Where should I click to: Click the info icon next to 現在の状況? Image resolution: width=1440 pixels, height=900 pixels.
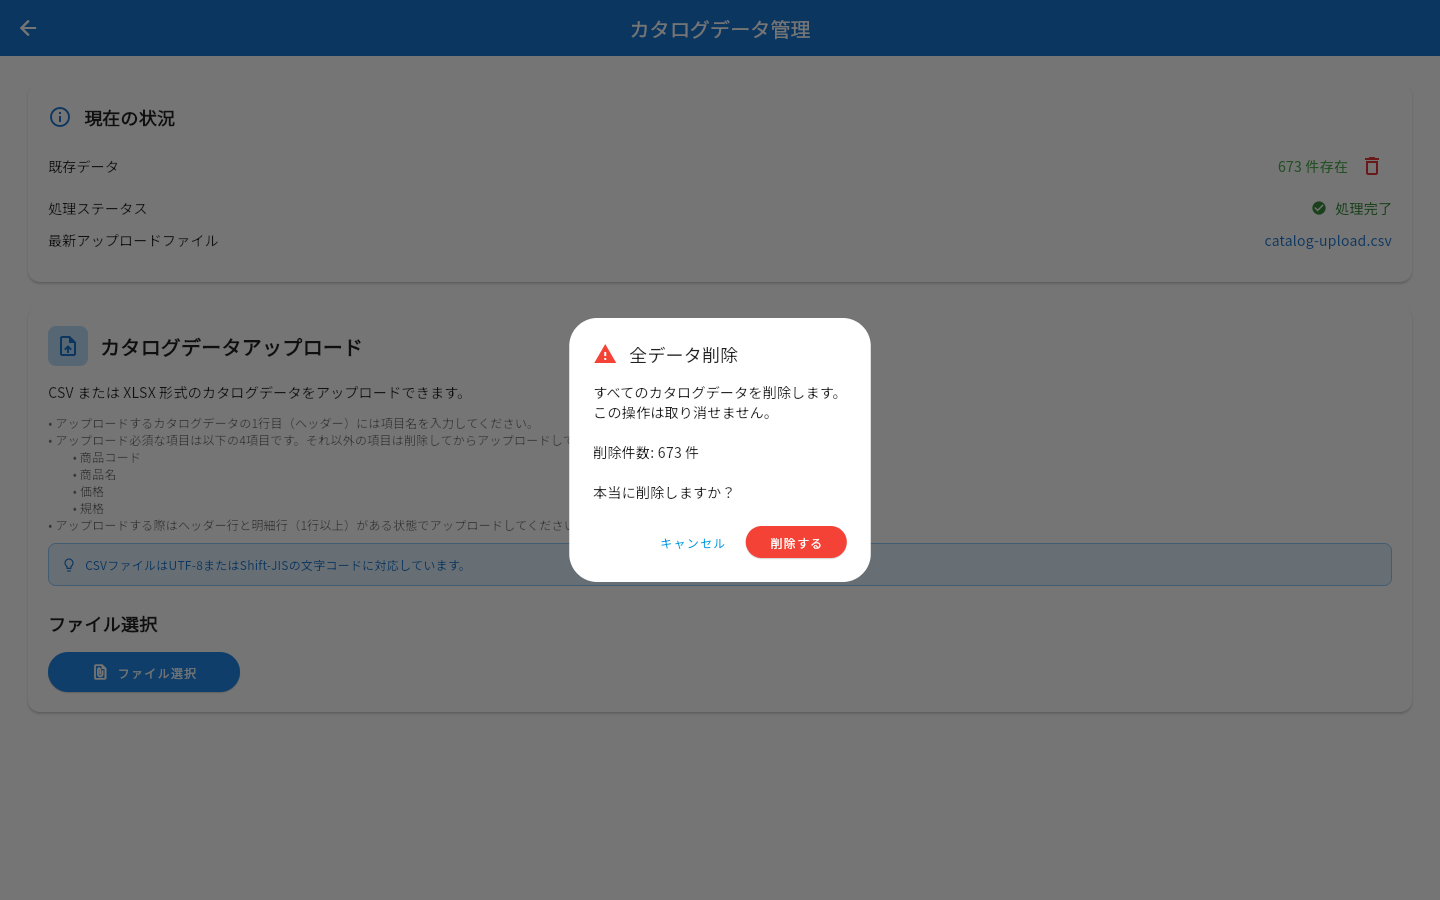(60, 117)
